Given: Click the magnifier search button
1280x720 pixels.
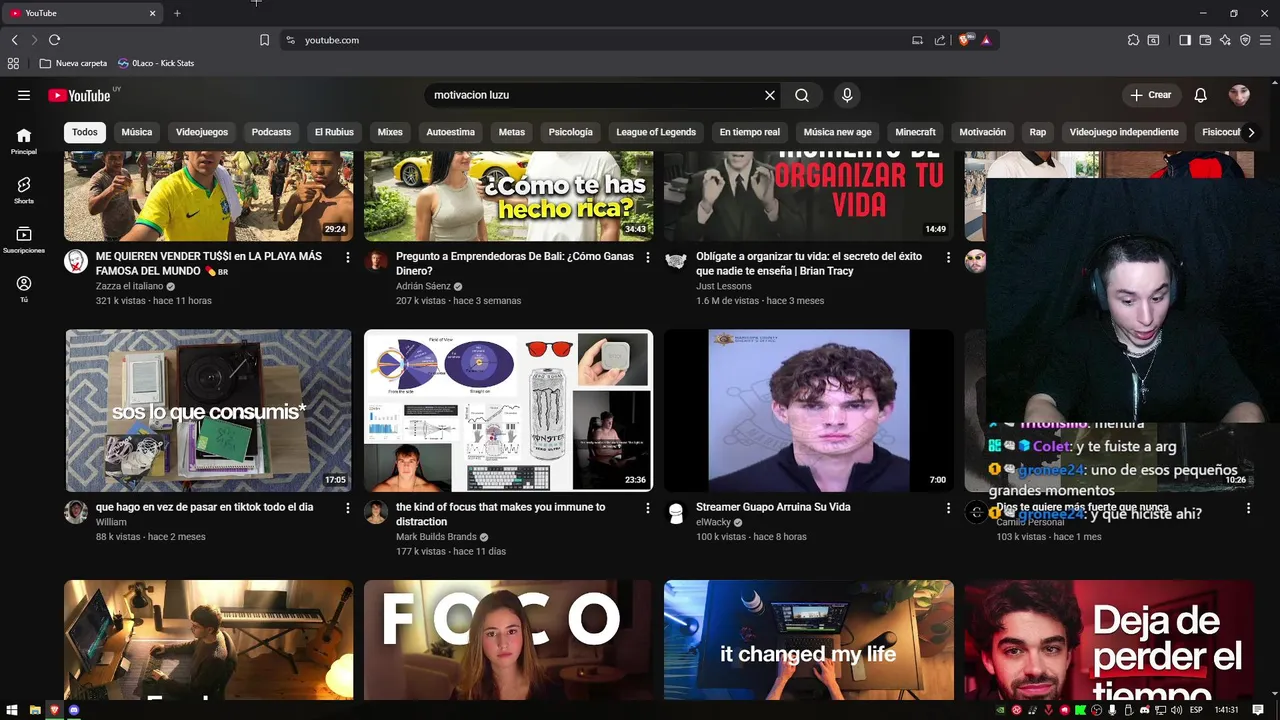Looking at the screenshot, I should (x=802, y=95).
